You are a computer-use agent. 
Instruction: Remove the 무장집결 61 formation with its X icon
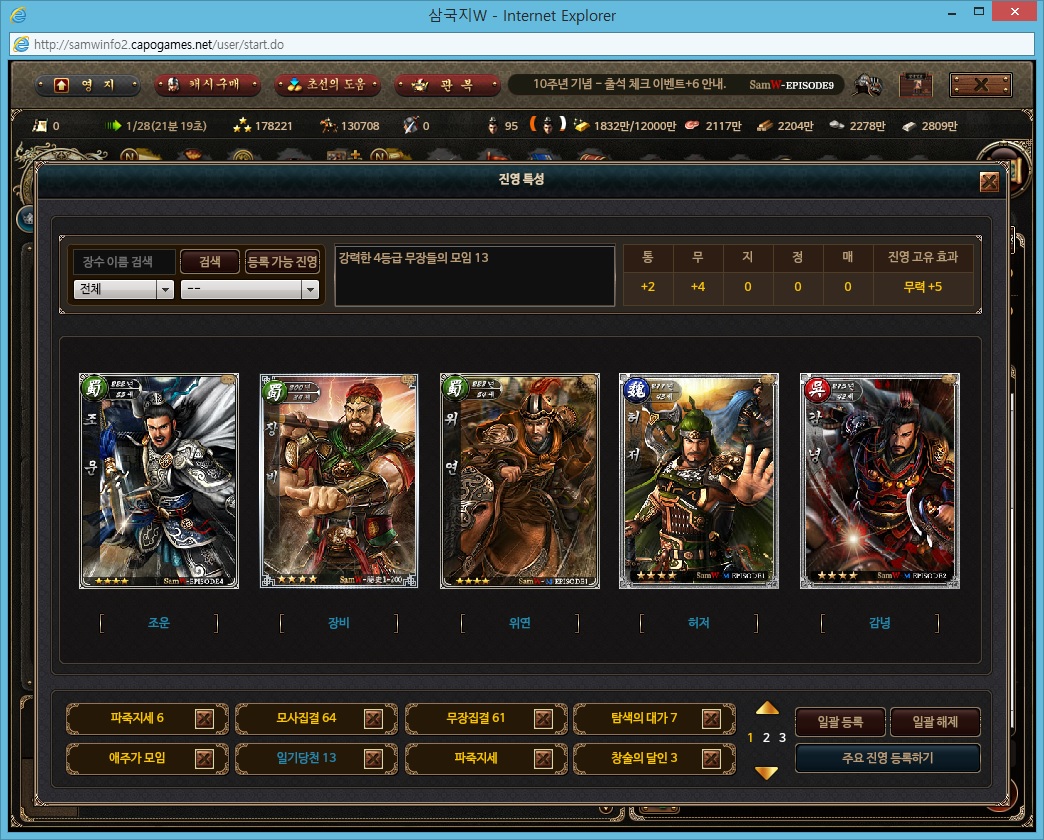(543, 719)
